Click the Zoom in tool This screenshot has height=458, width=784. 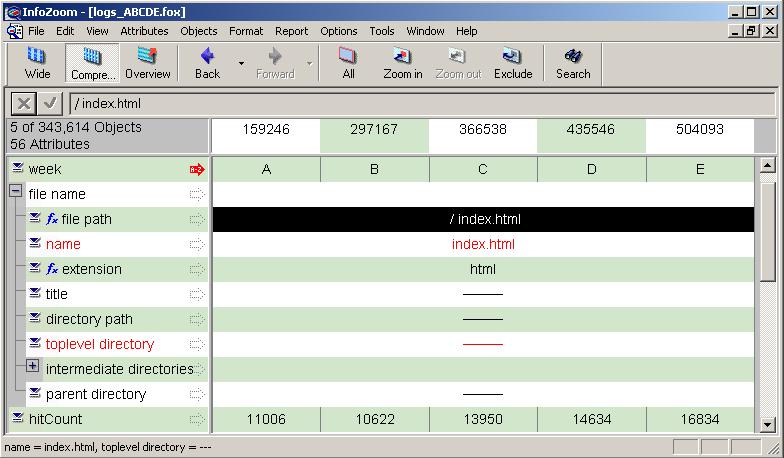403,62
